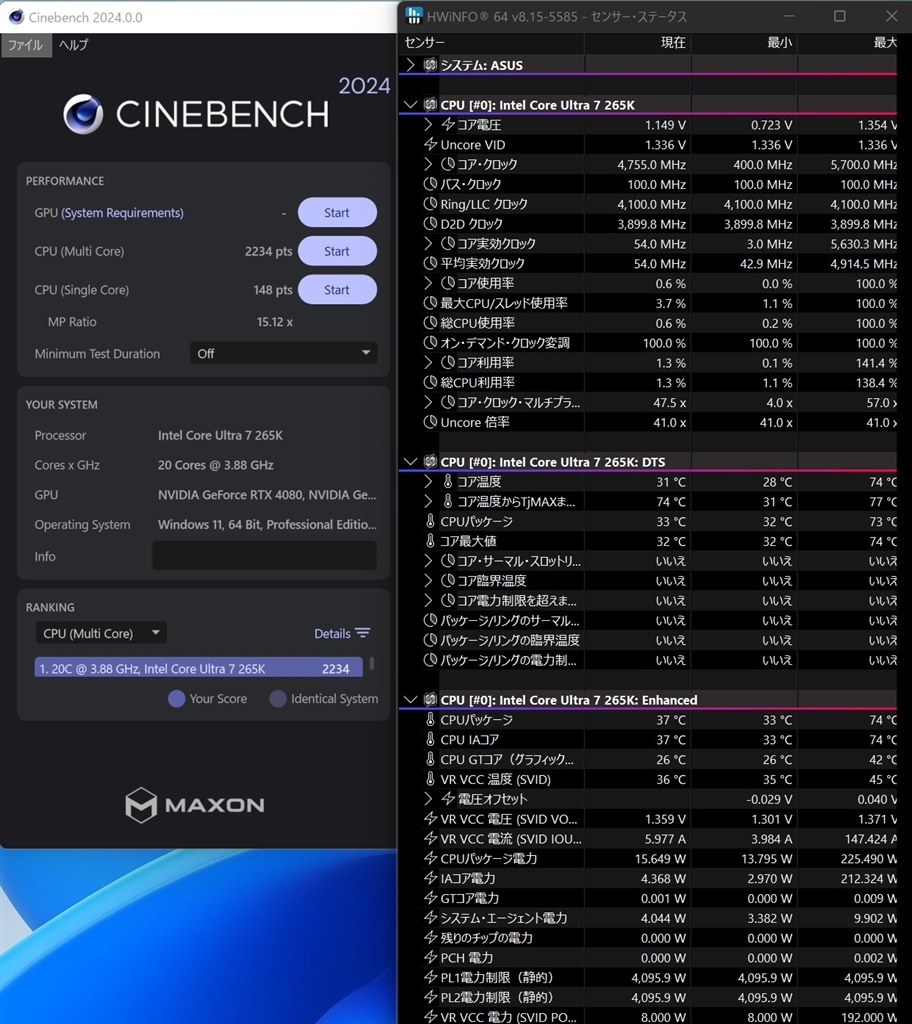The image size is (912, 1024).
Task: Click the ranking list scrollbar
Action: [x=373, y=664]
